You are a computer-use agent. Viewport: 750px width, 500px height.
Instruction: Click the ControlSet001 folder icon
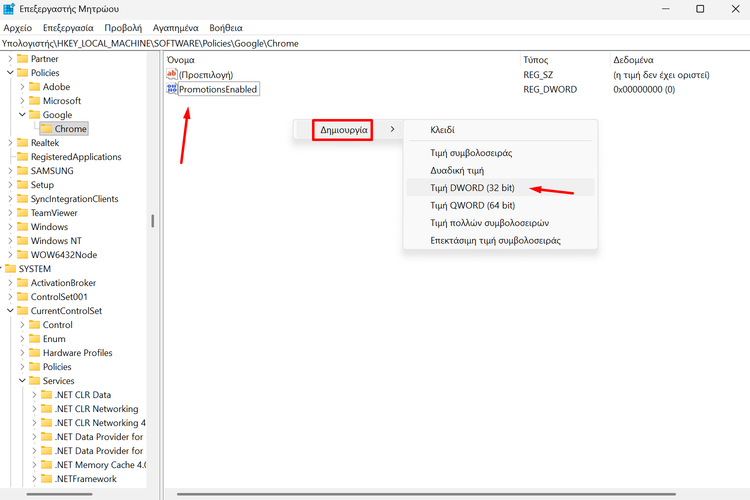[22, 297]
